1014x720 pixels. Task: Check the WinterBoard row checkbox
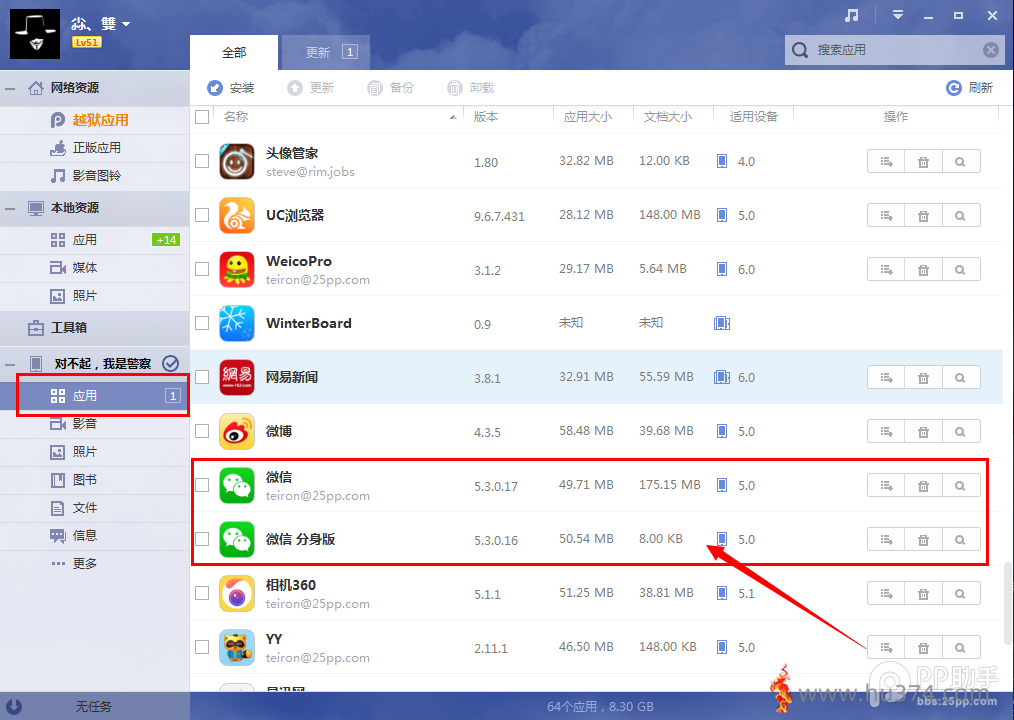[202, 323]
